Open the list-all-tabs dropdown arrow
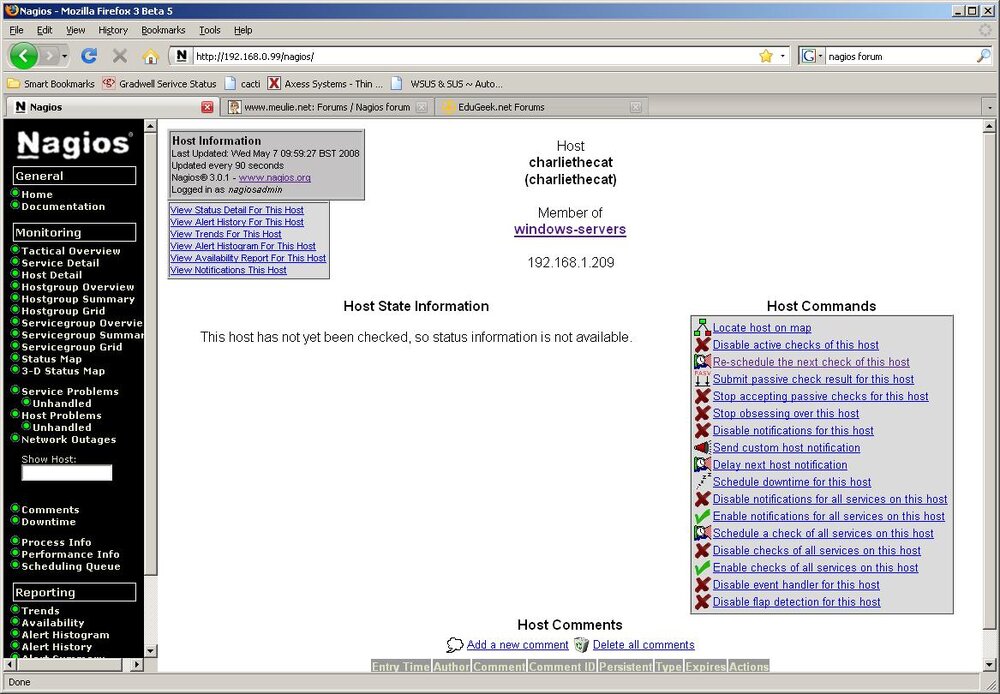1000x694 pixels. tap(990, 108)
